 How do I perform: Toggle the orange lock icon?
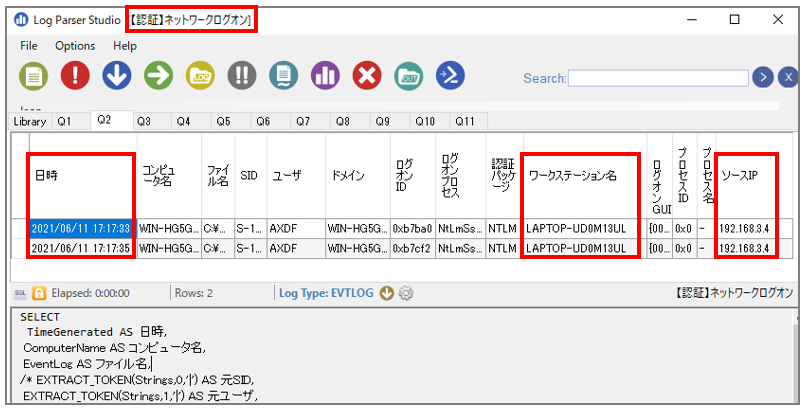pos(39,293)
